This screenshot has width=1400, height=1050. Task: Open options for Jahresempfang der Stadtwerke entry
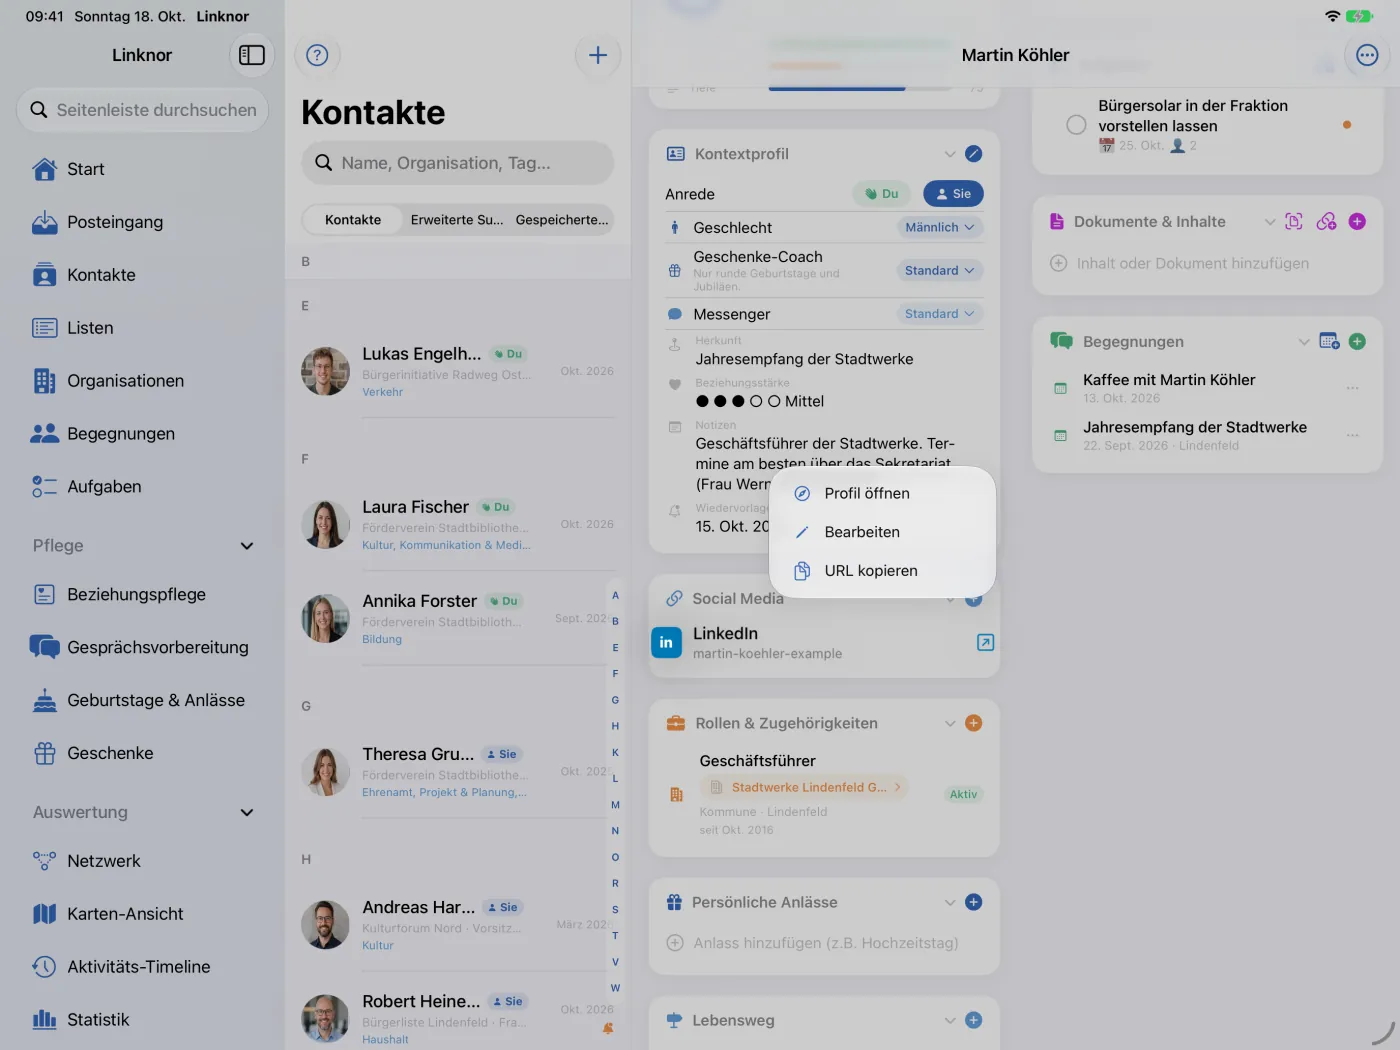point(1352,435)
